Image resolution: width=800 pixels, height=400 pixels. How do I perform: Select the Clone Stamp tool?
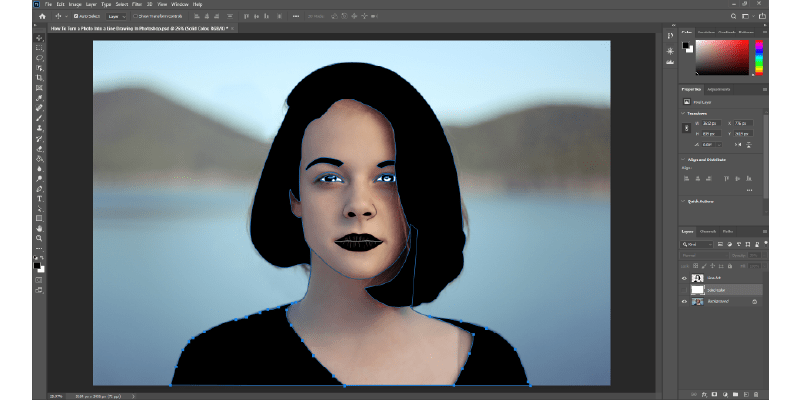point(39,128)
